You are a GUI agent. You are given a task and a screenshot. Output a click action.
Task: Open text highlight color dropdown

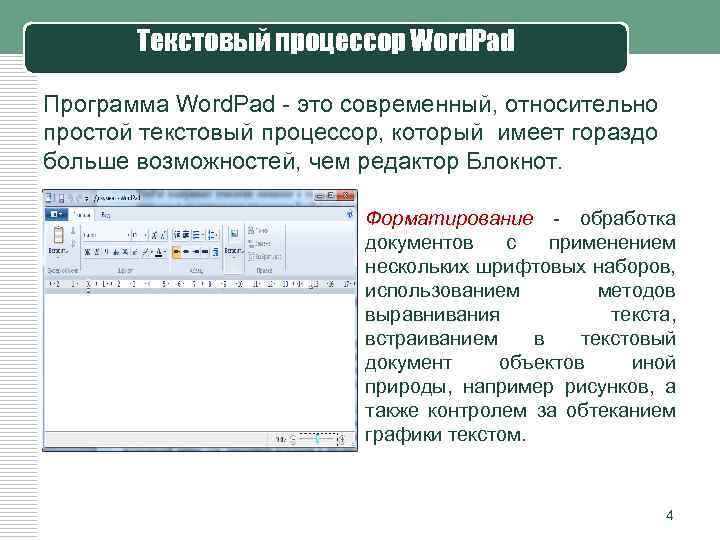coord(147,252)
